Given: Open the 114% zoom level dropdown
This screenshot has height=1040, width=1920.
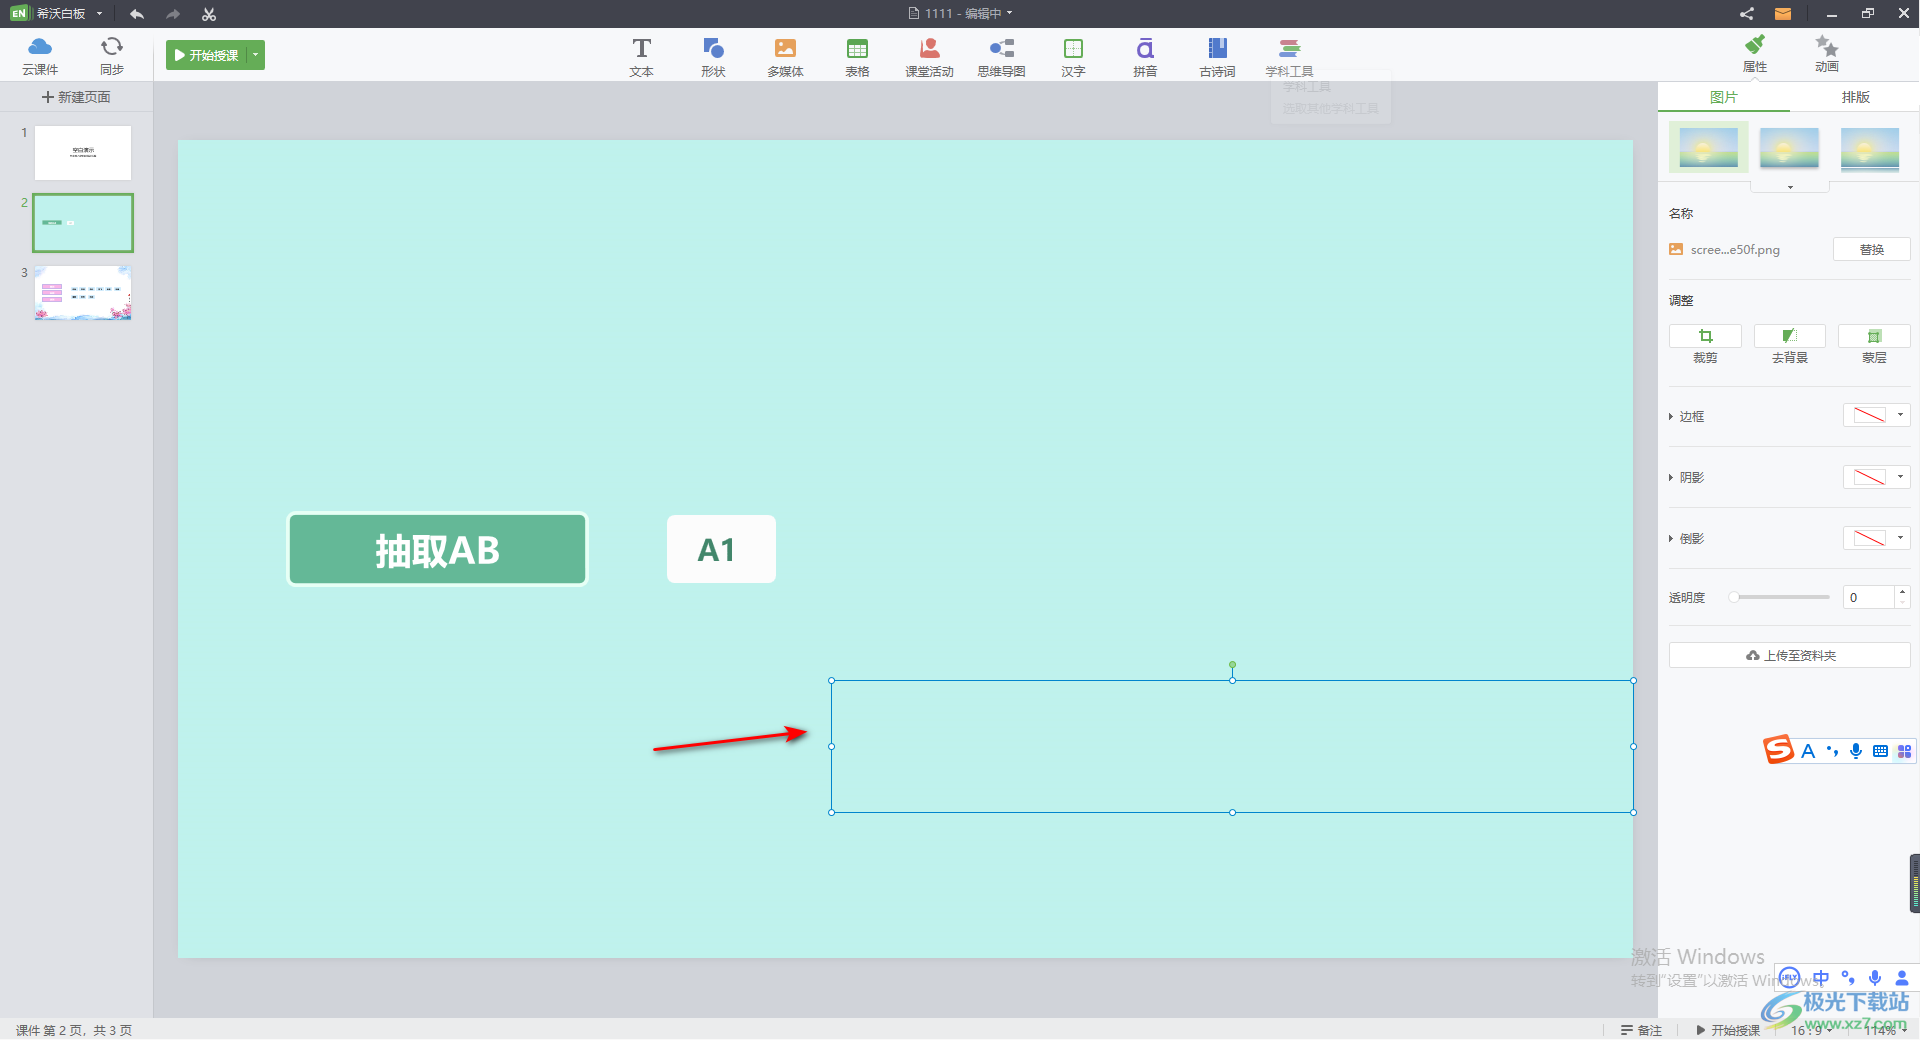Looking at the screenshot, I should tap(1886, 1030).
